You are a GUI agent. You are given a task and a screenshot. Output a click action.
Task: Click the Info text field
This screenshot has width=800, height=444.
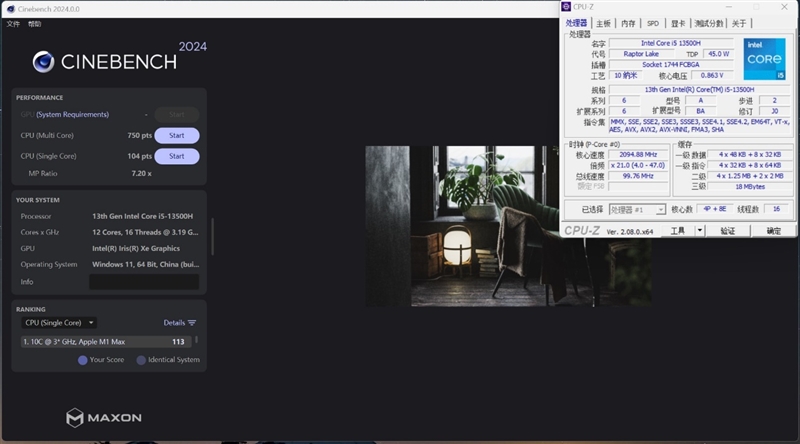click(x=144, y=282)
